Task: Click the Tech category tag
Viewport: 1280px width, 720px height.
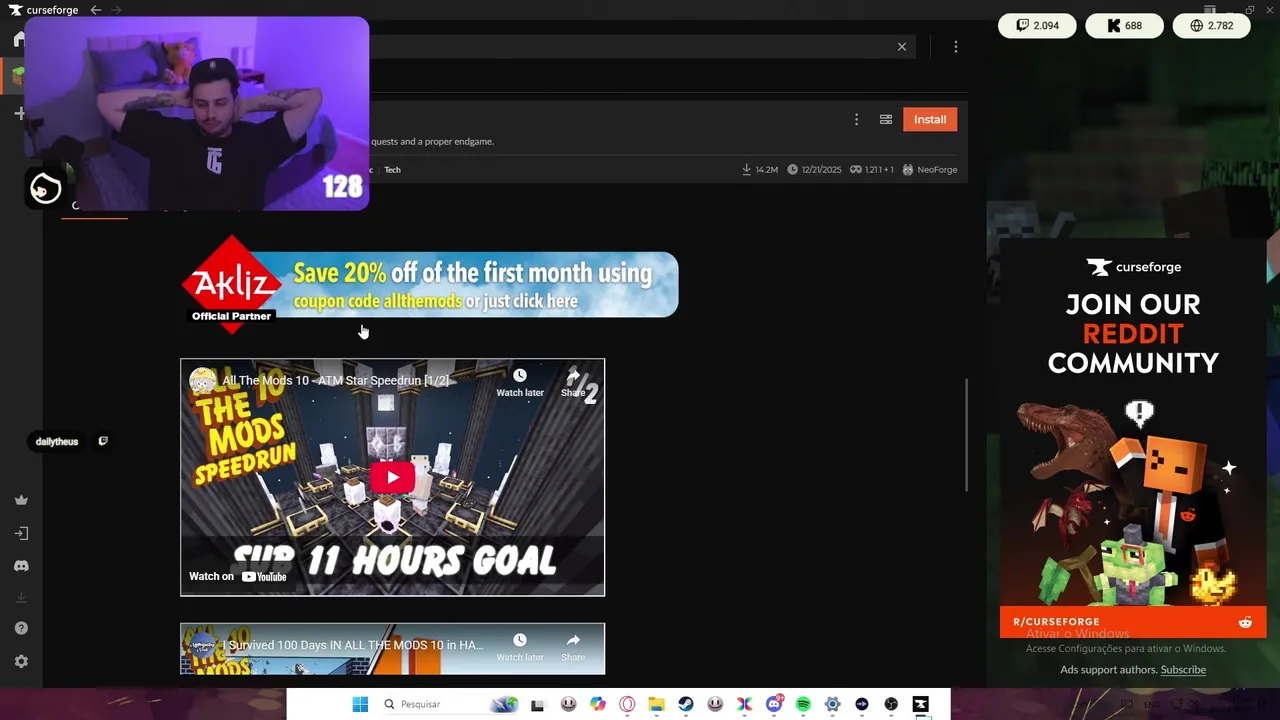Action: point(392,170)
